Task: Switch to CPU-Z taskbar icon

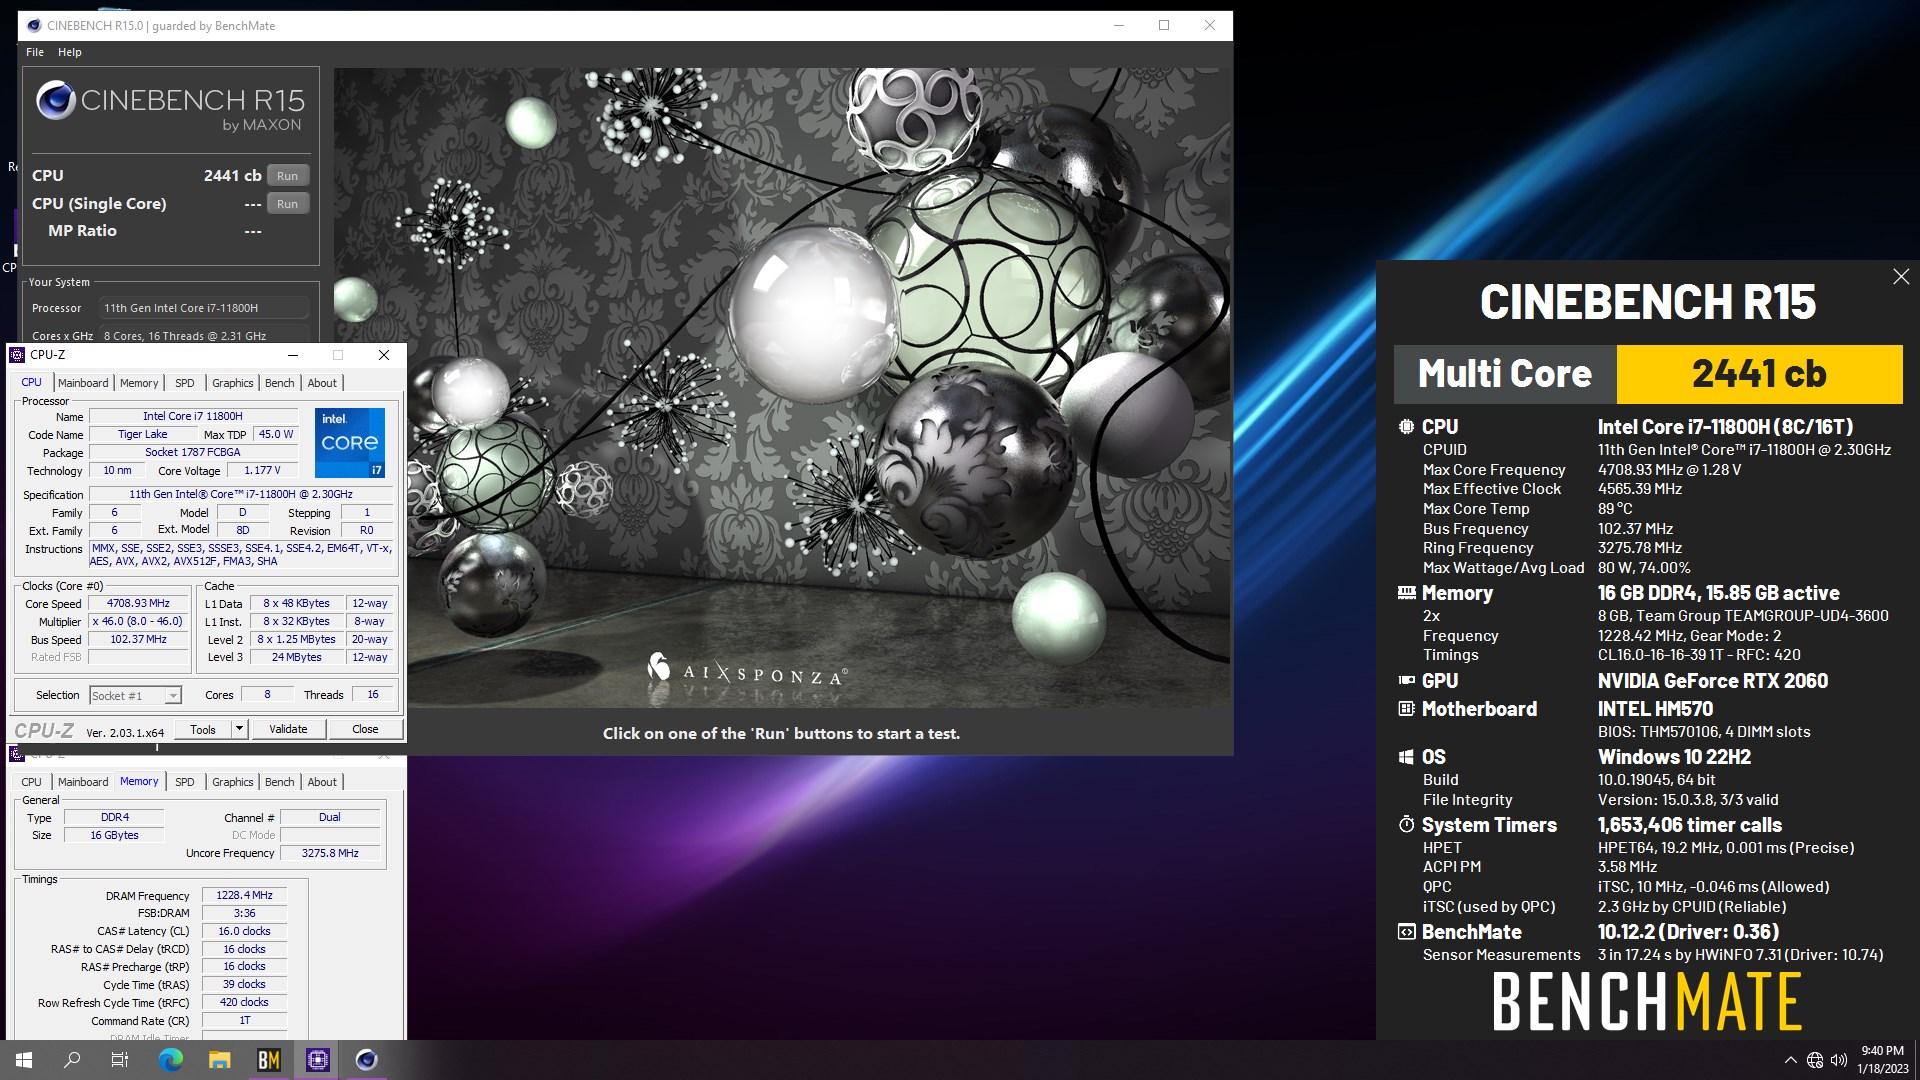Action: pos(318,1060)
